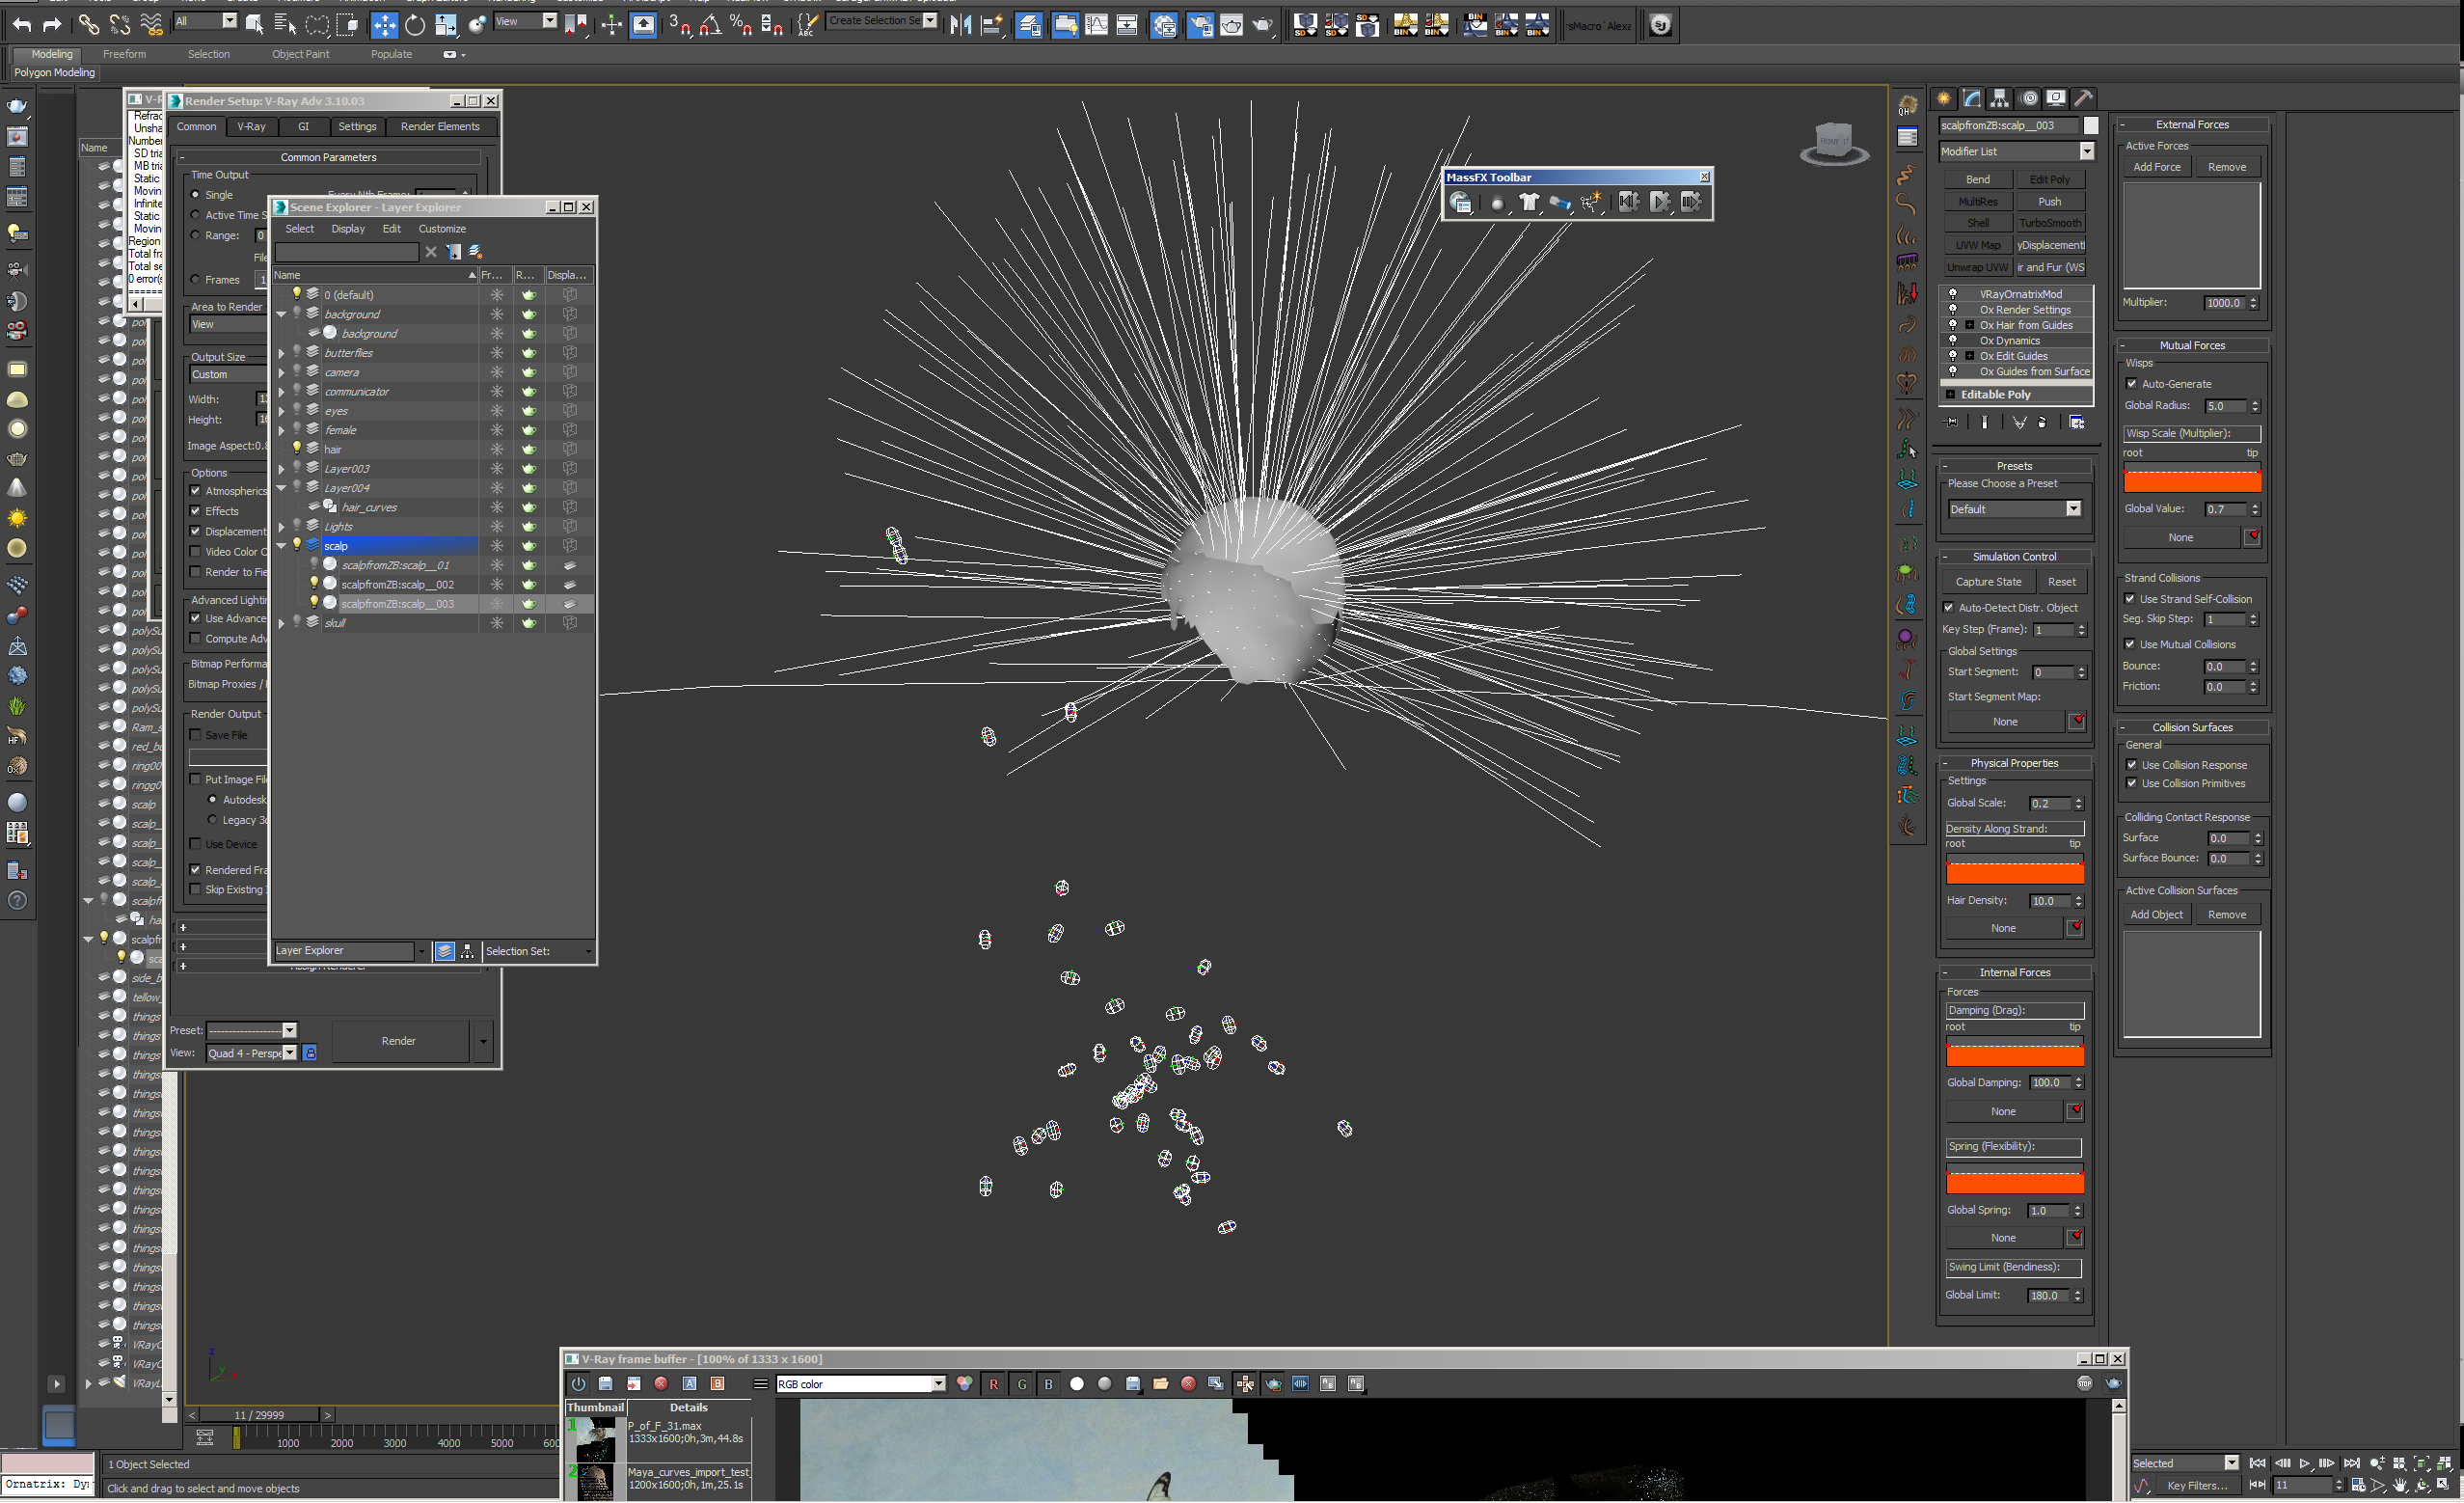
Task: Open the RGB color channel dropdown
Action: pos(938,1384)
